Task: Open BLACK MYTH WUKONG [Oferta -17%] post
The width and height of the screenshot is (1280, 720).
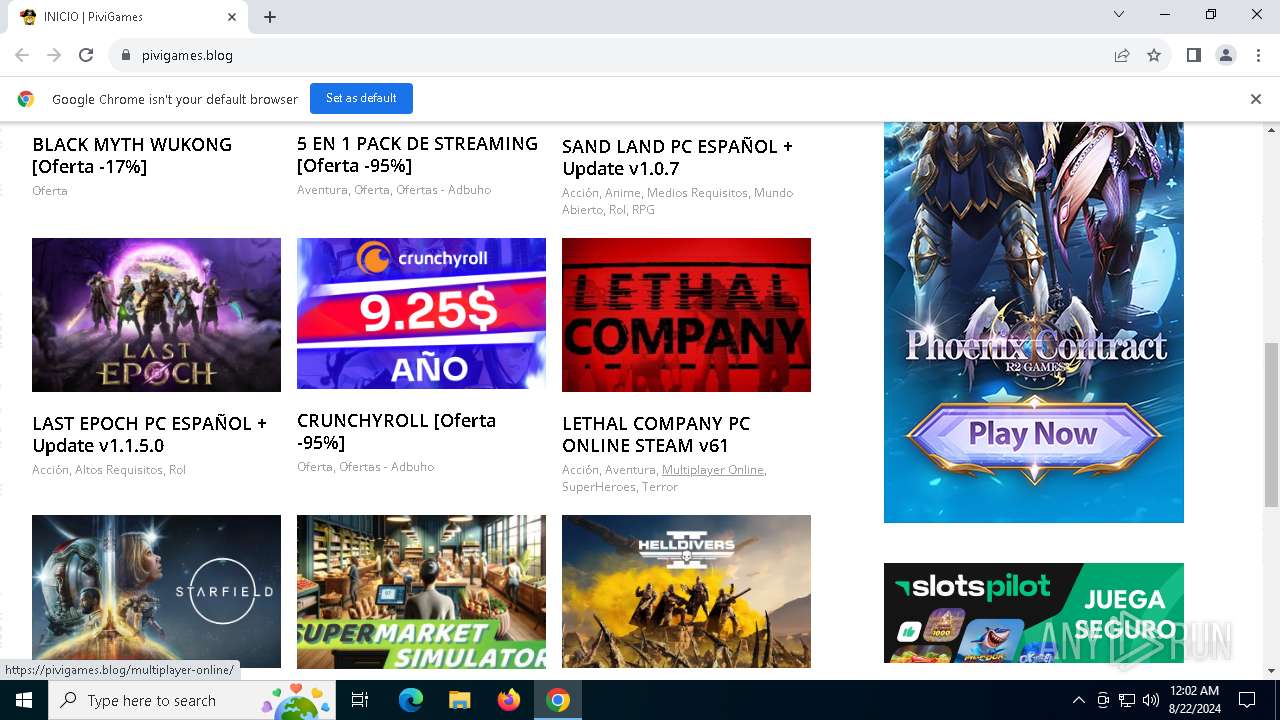Action: 132,155
